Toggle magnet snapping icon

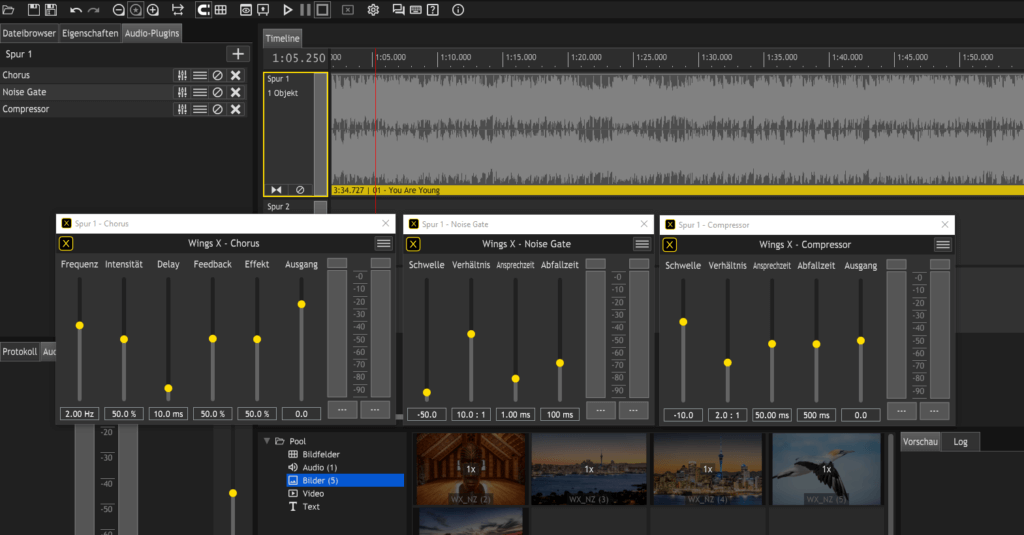pyautogui.click(x=204, y=10)
